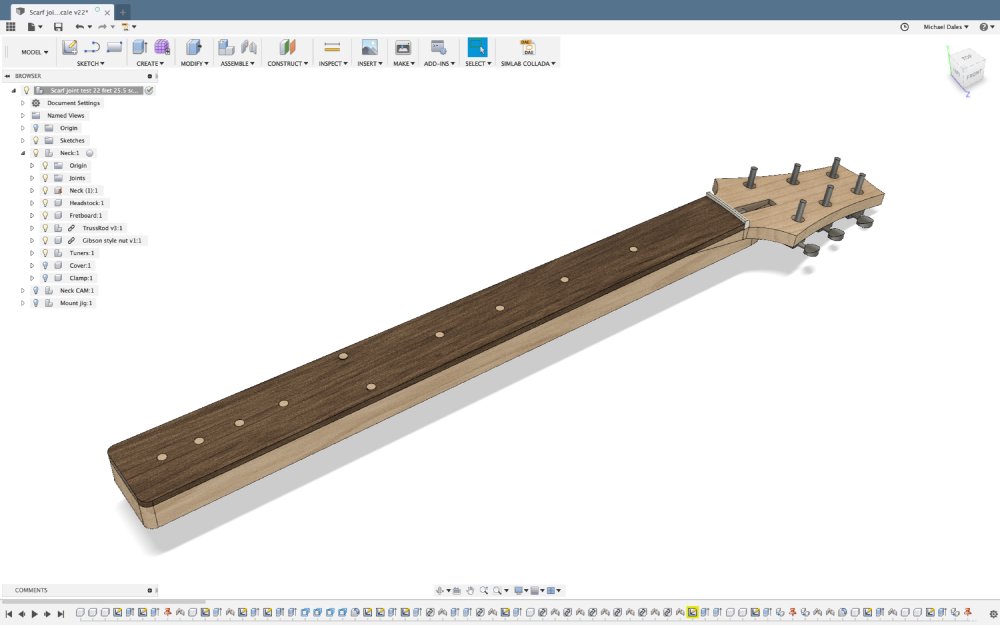The image size is (1000, 625).
Task: Click the Insert image icon
Action: click(370, 47)
